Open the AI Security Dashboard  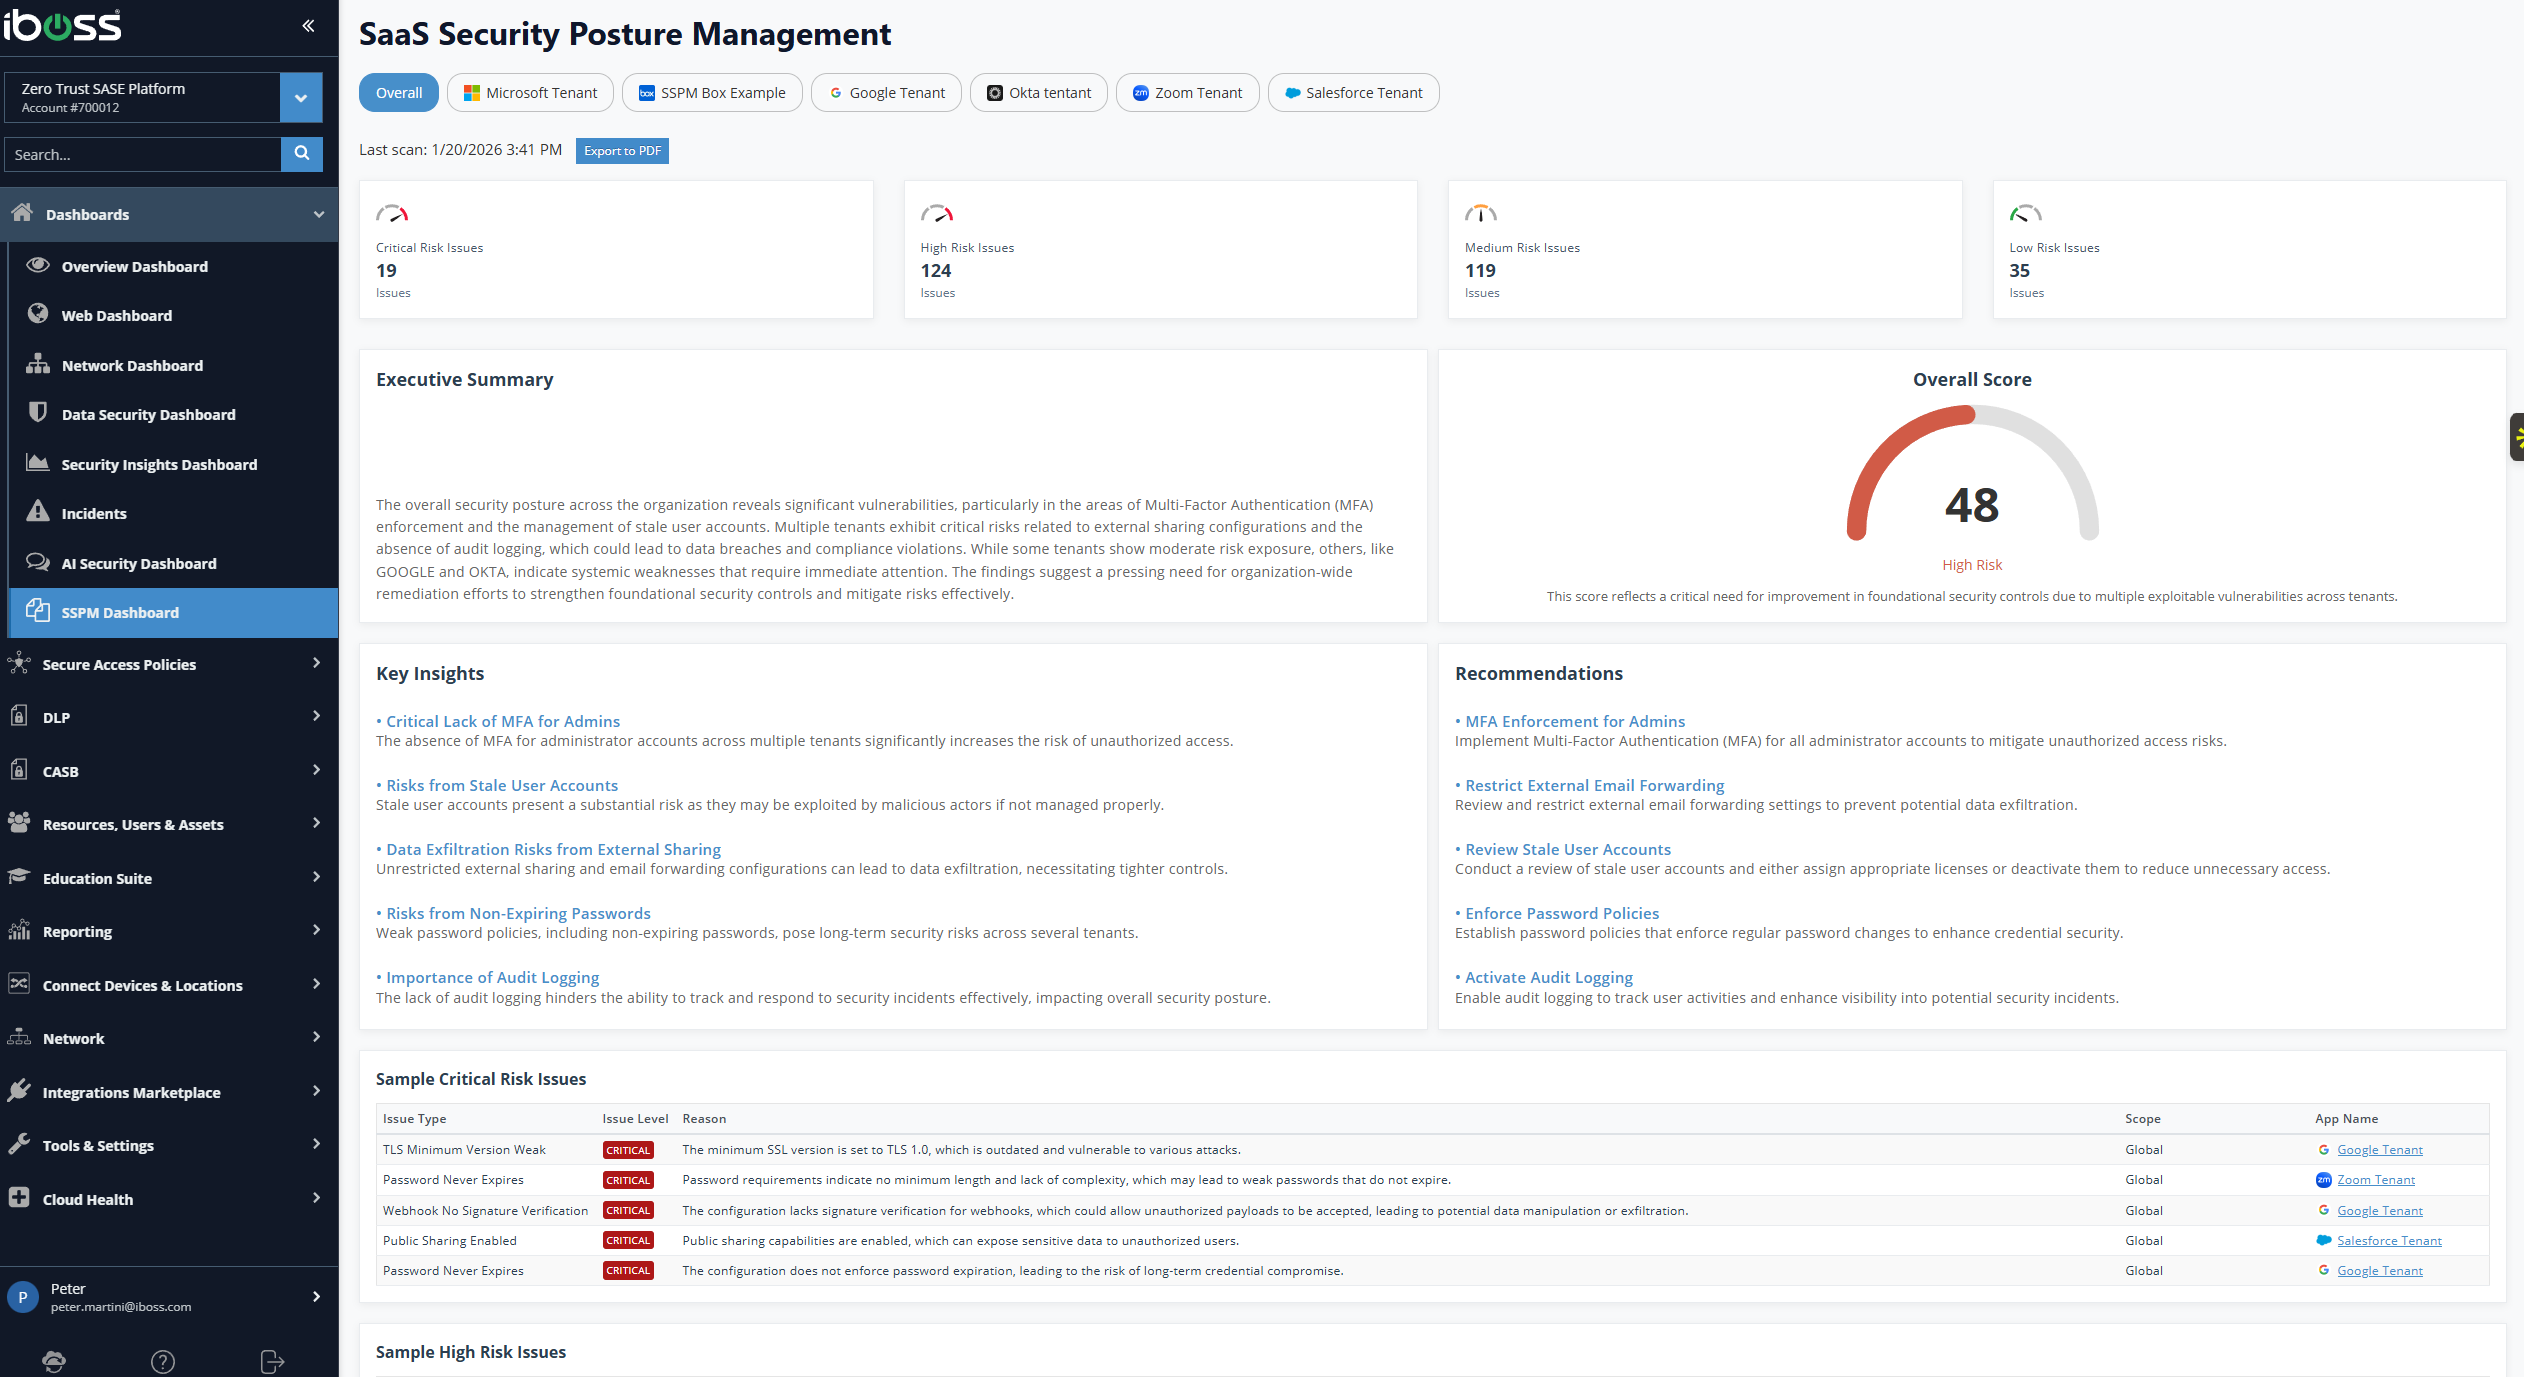138,563
